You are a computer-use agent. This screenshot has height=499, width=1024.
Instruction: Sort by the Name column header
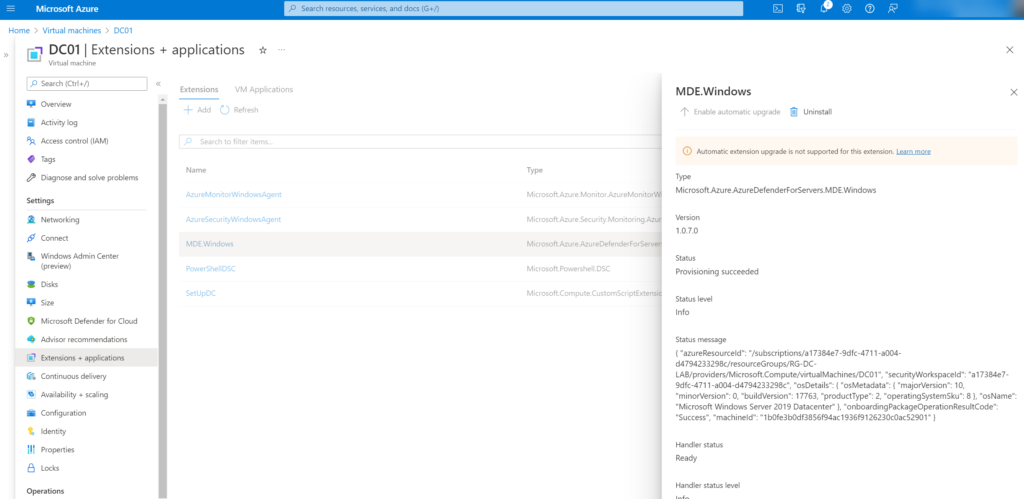pyautogui.click(x=196, y=170)
